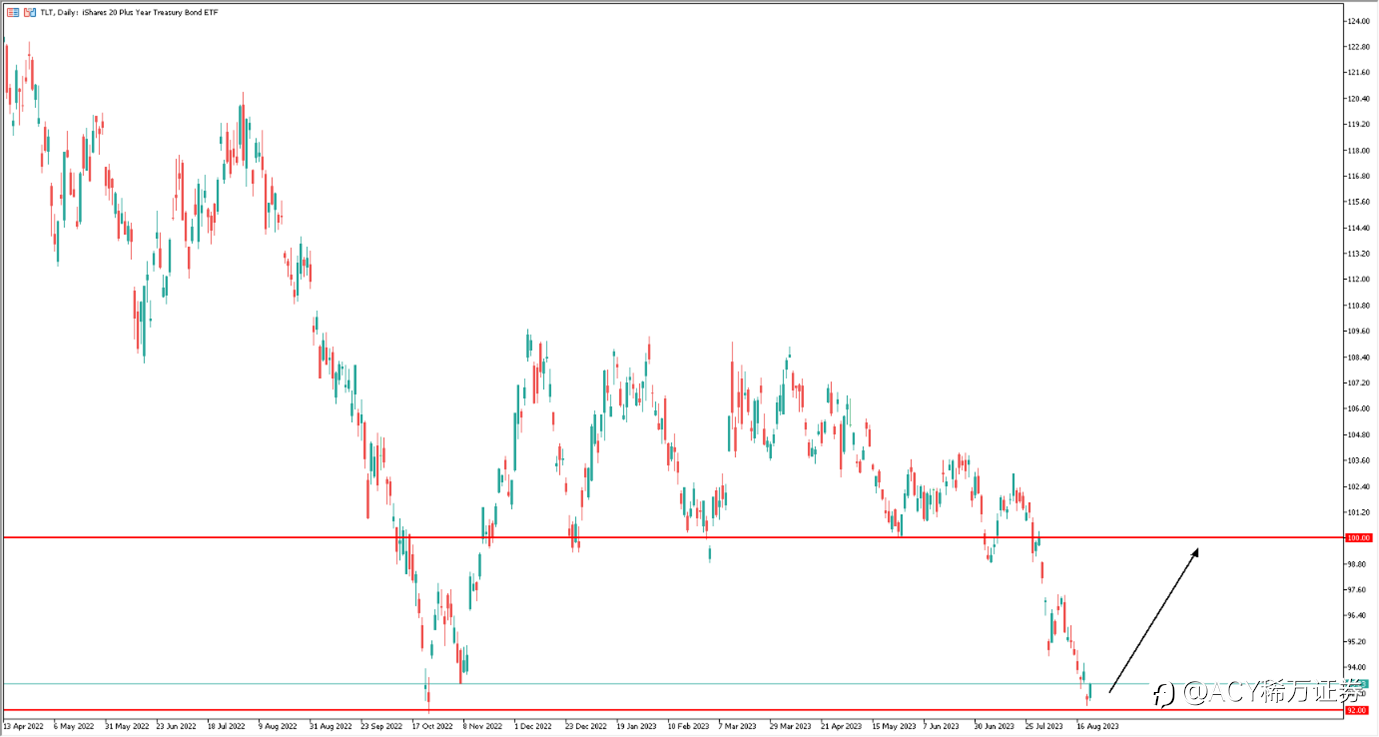The height and width of the screenshot is (737, 1379).
Task: Select the red horizontal line at the 92.00 level
Action: [672, 710]
